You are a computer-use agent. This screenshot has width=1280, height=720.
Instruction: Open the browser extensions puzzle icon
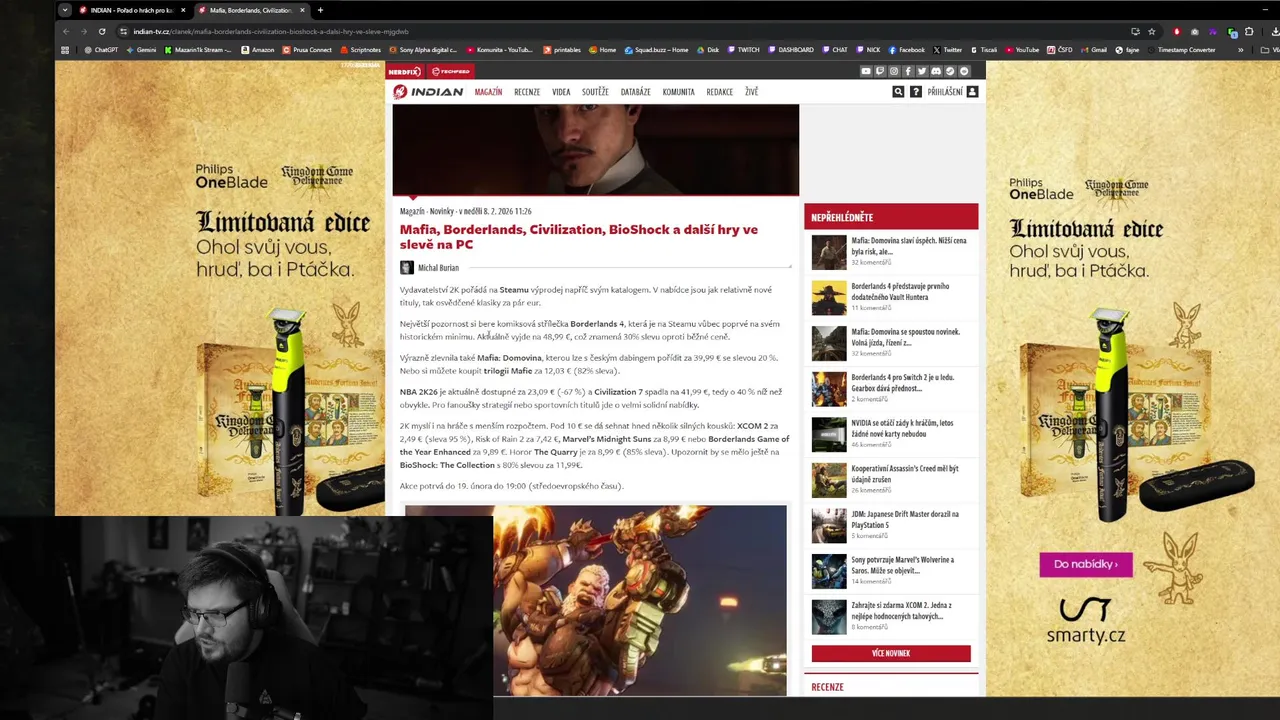[x=1249, y=31]
